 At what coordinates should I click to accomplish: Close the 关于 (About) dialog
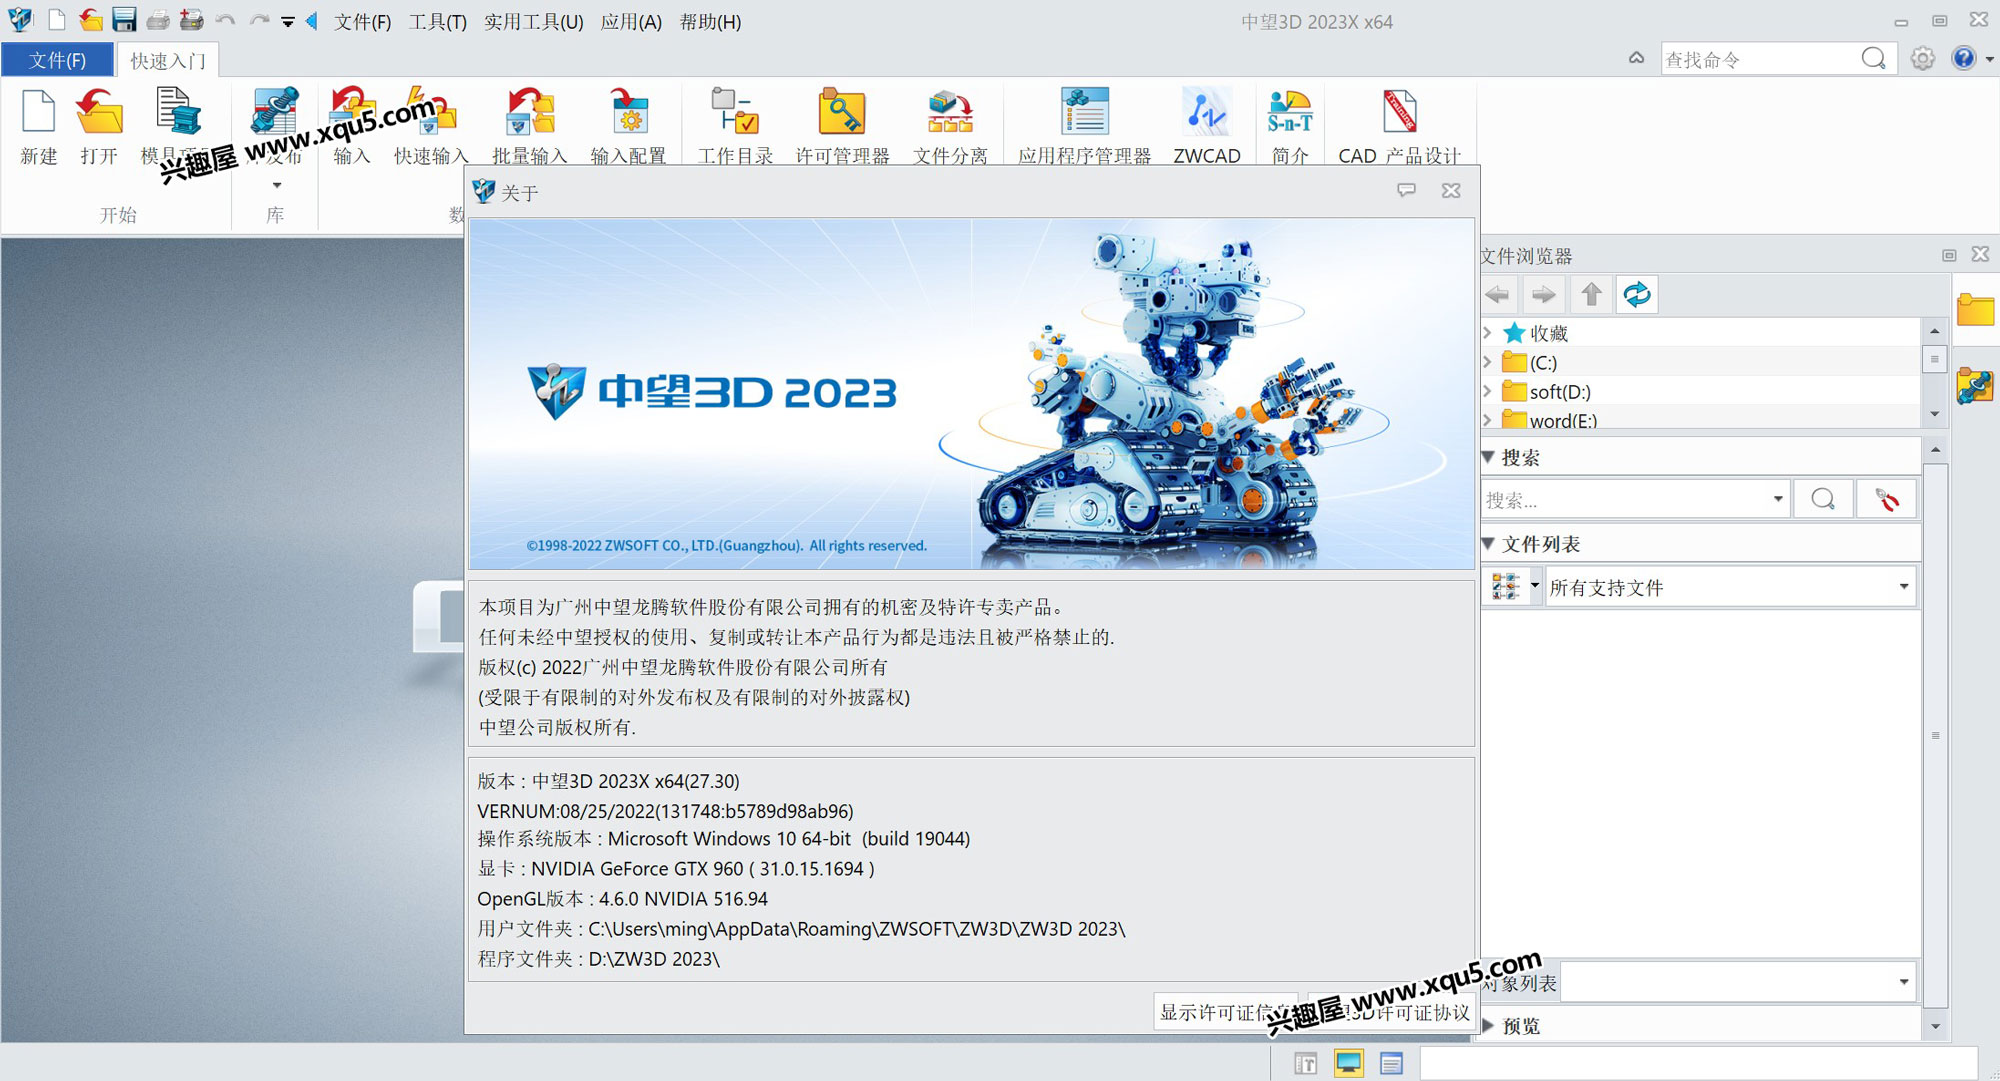pyautogui.click(x=1451, y=190)
